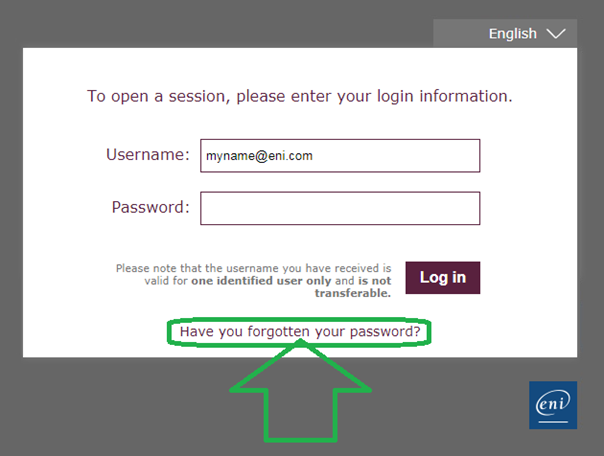Click the green upward arrow annotation
Viewport: 604px width, 456px height.
[x=300, y=392]
